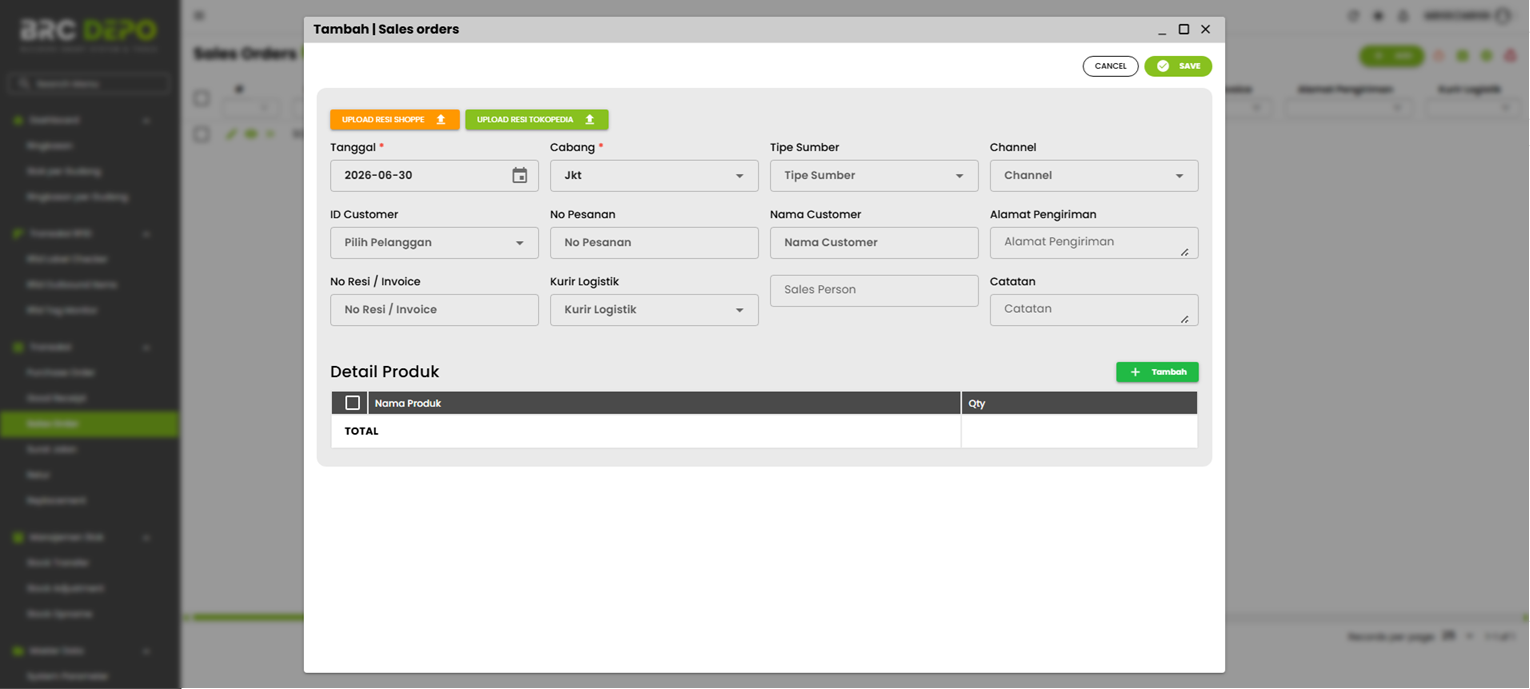Open the Tanggal calendar picker icon
The height and width of the screenshot is (689, 1530).
point(520,175)
